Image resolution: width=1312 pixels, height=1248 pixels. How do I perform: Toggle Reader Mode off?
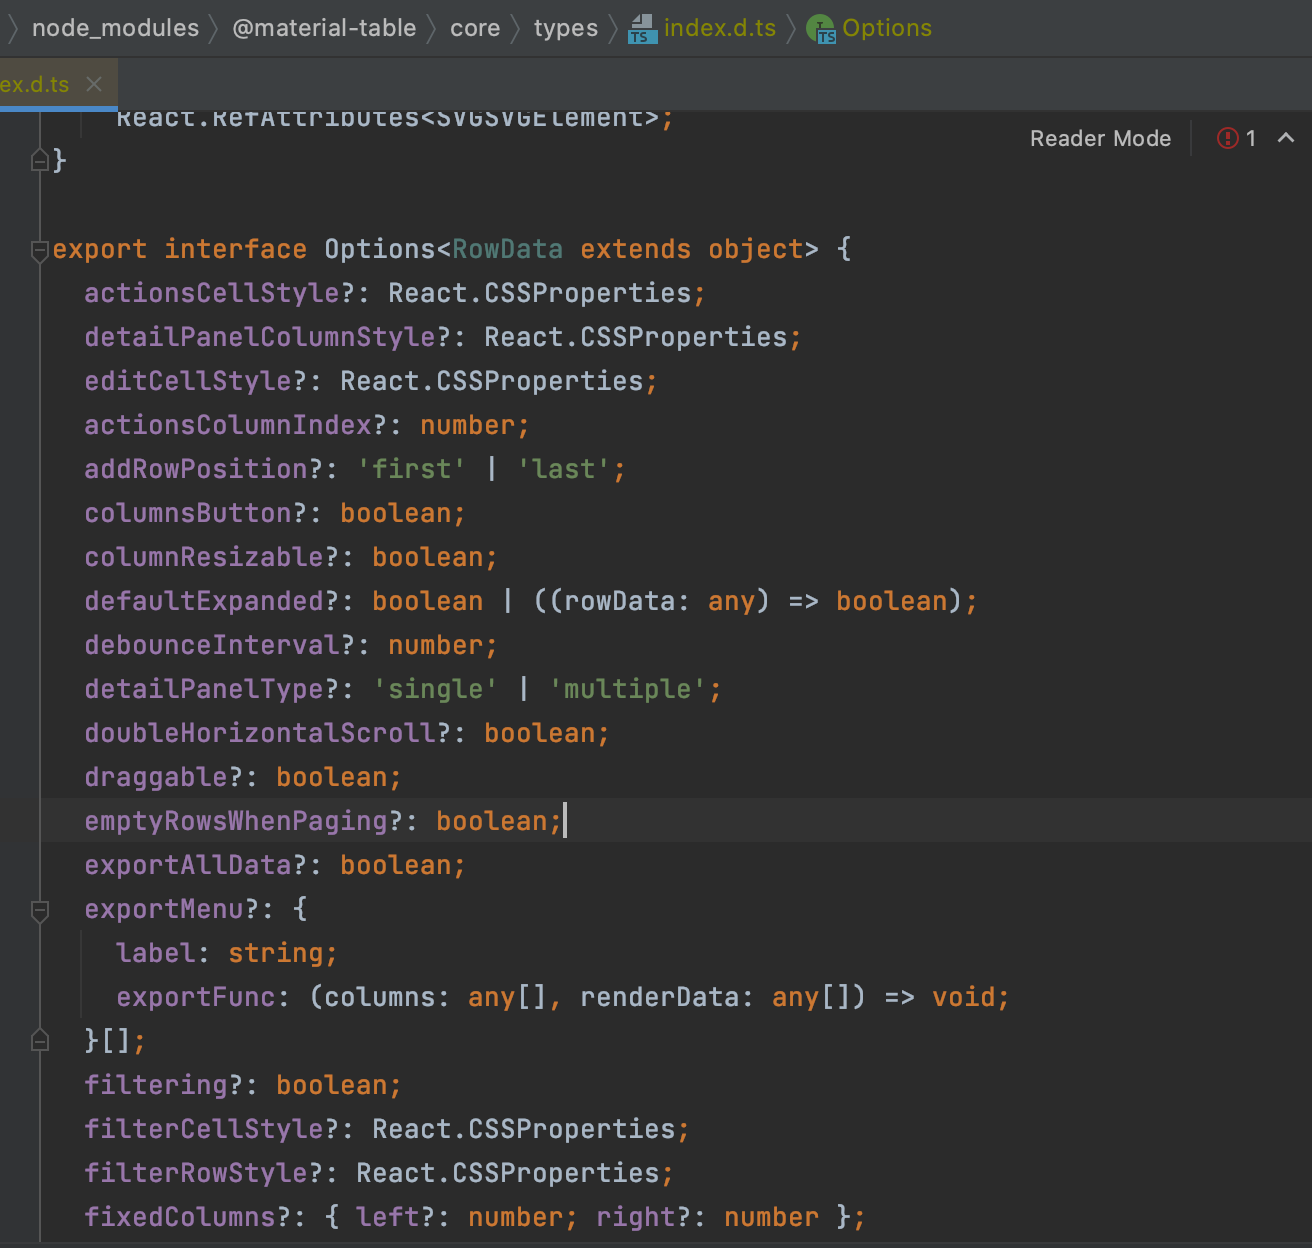[x=1100, y=138]
